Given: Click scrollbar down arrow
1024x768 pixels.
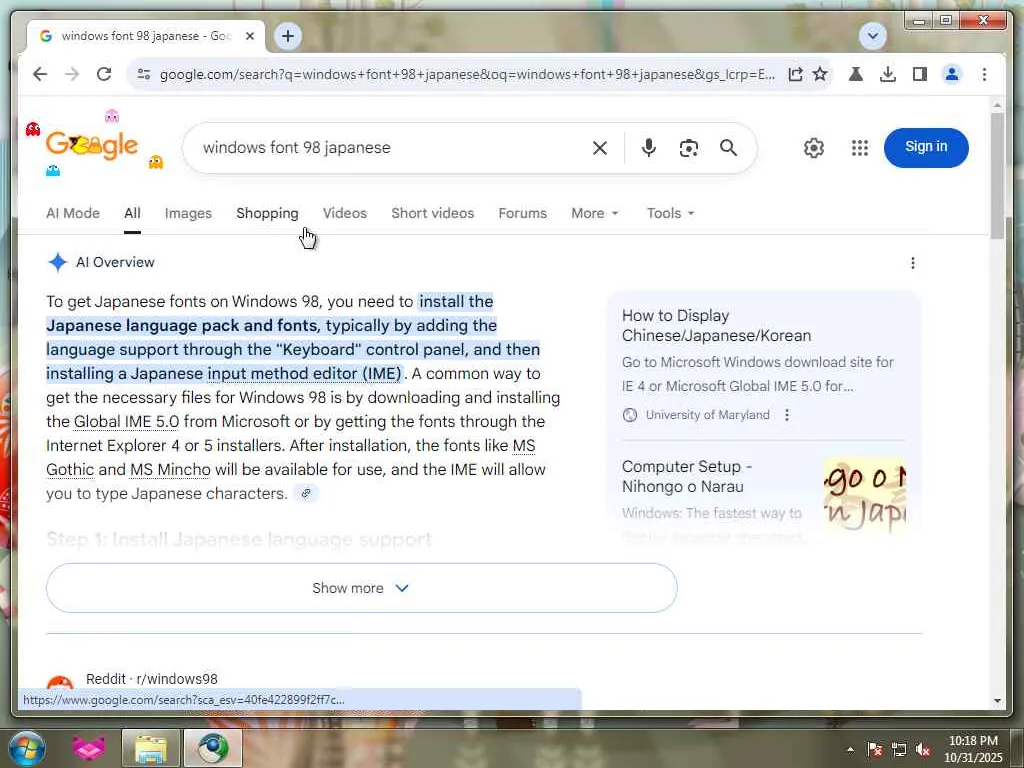Looking at the screenshot, I should (997, 701).
